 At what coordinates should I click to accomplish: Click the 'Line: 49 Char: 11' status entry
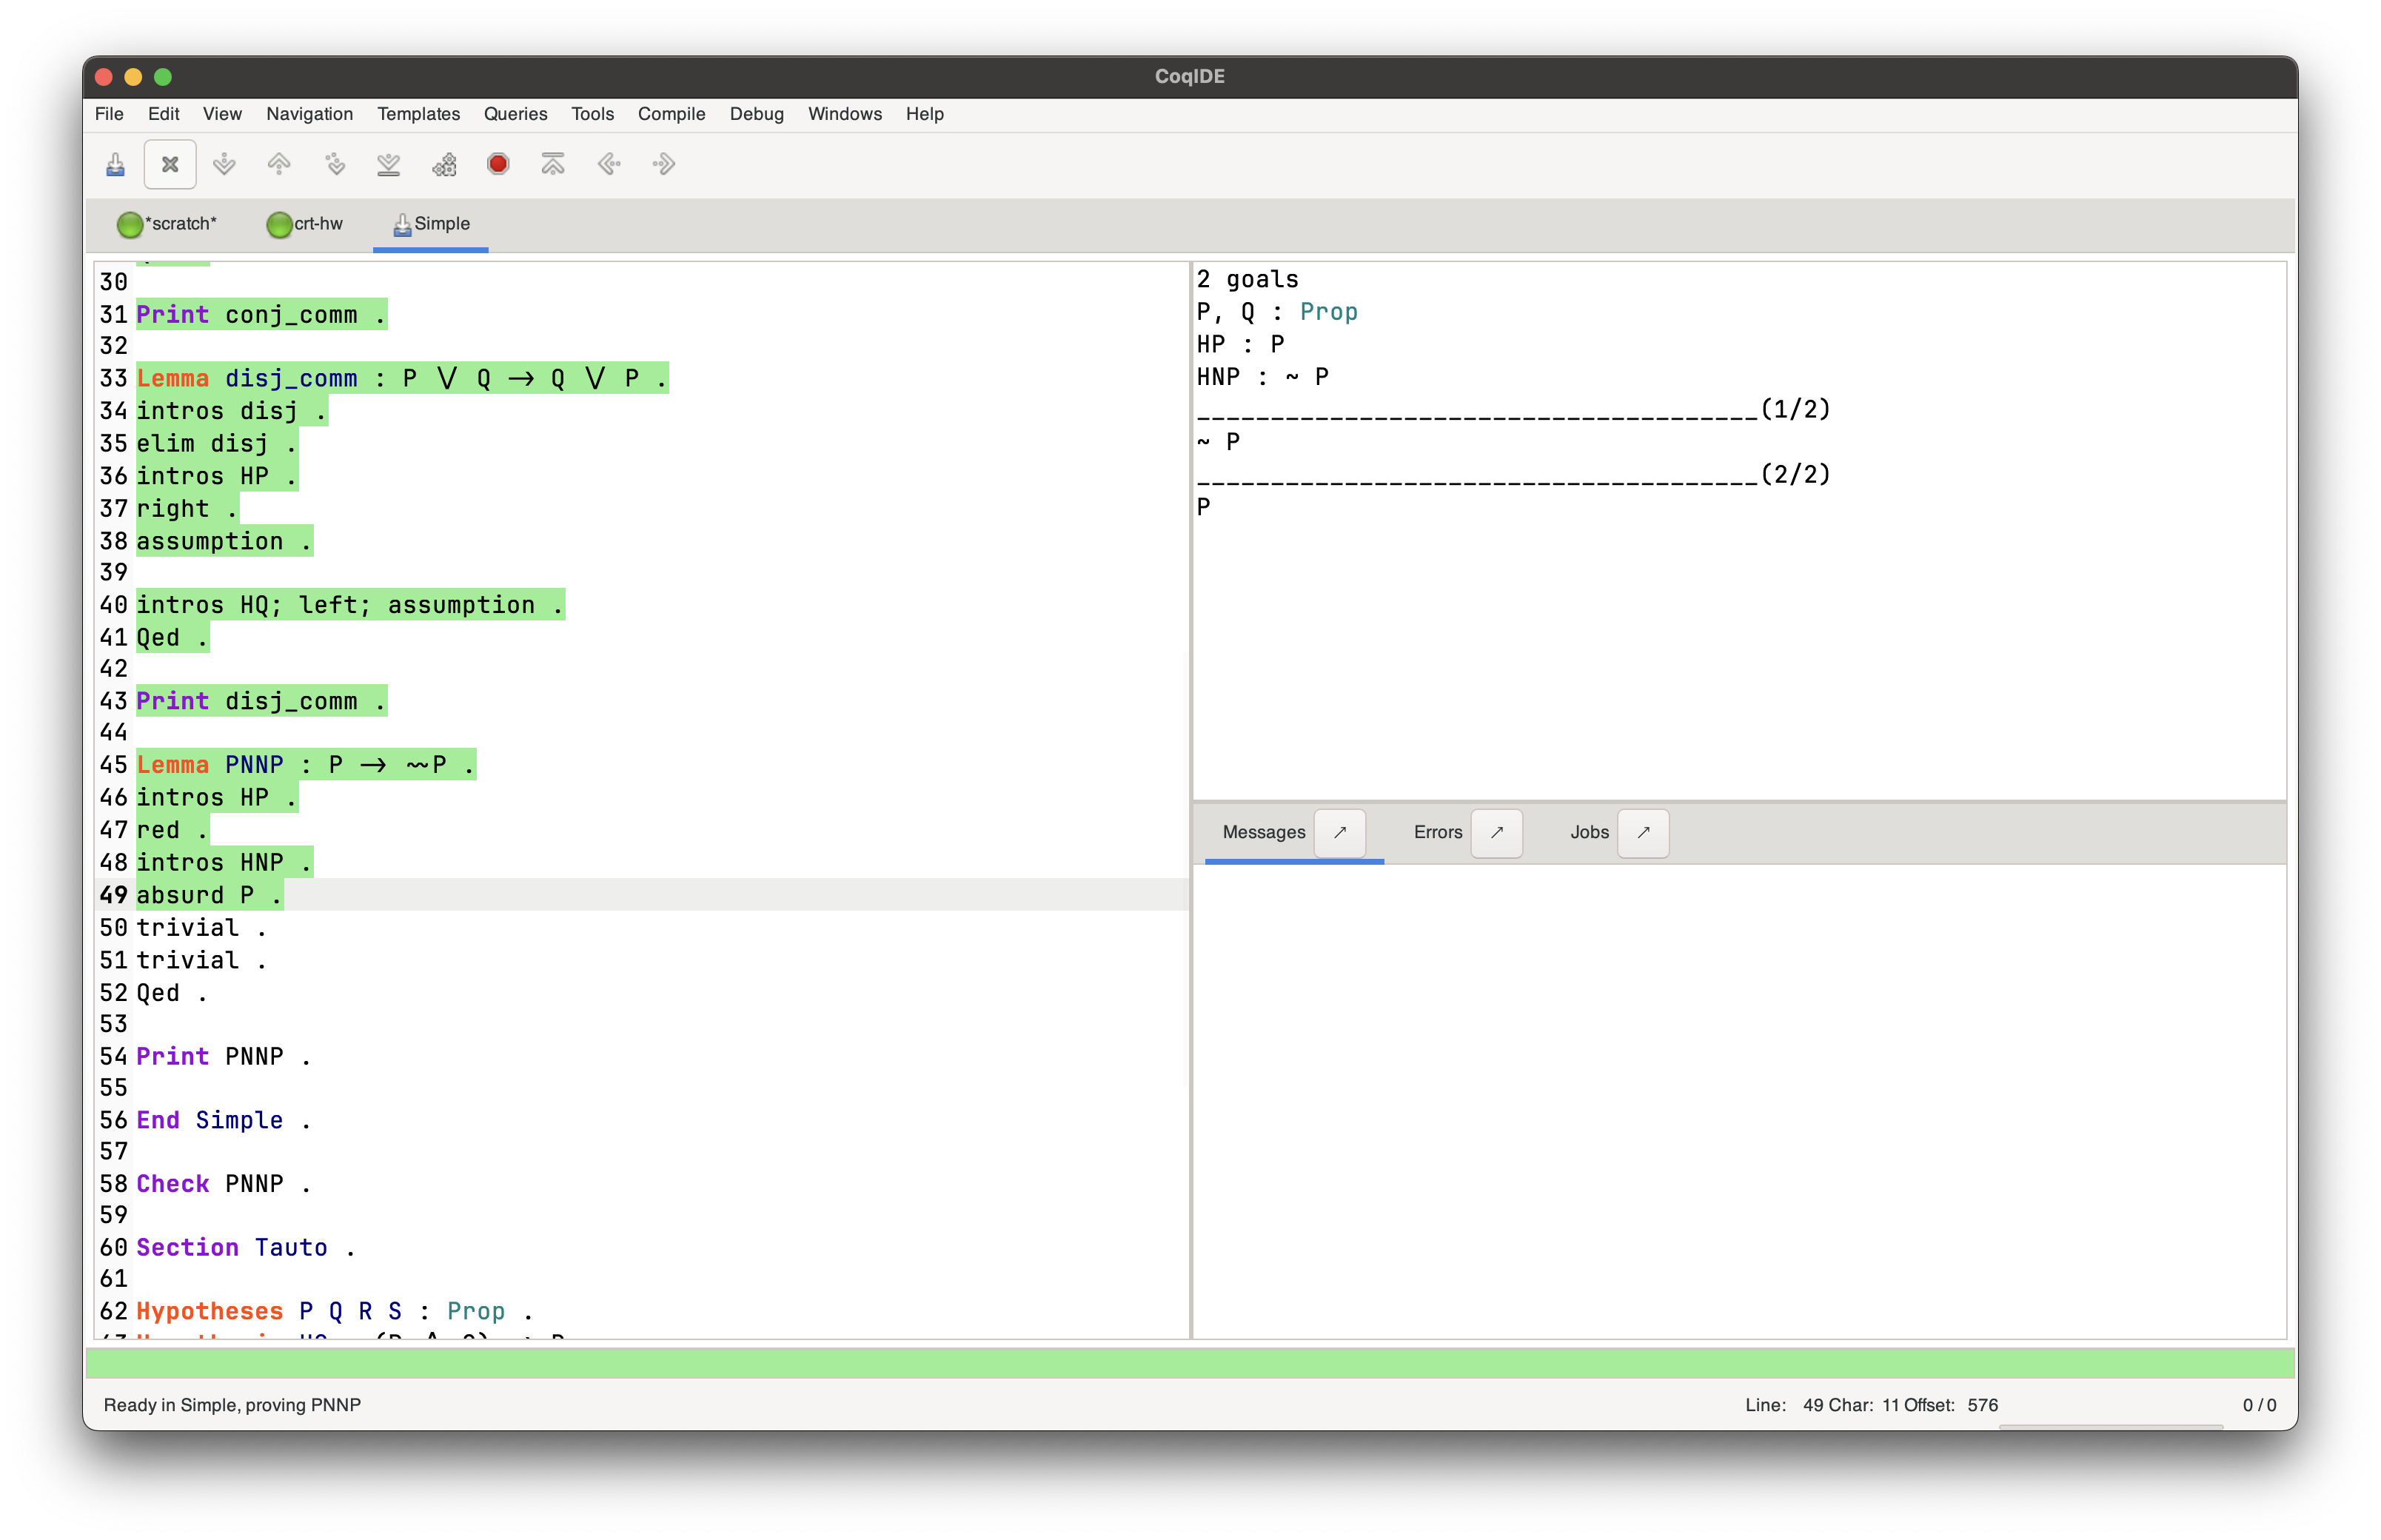(x=1822, y=1405)
